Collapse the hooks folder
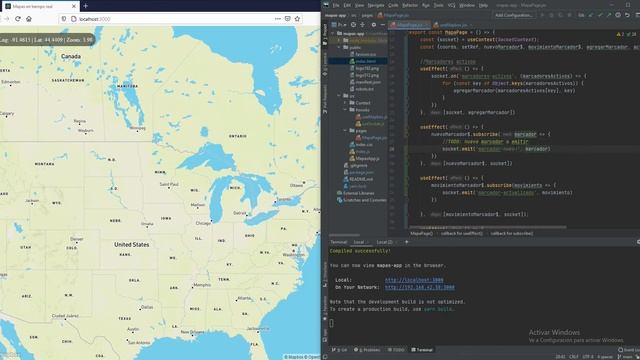This screenshot has width=640, height=360. (x=345, y=110)
